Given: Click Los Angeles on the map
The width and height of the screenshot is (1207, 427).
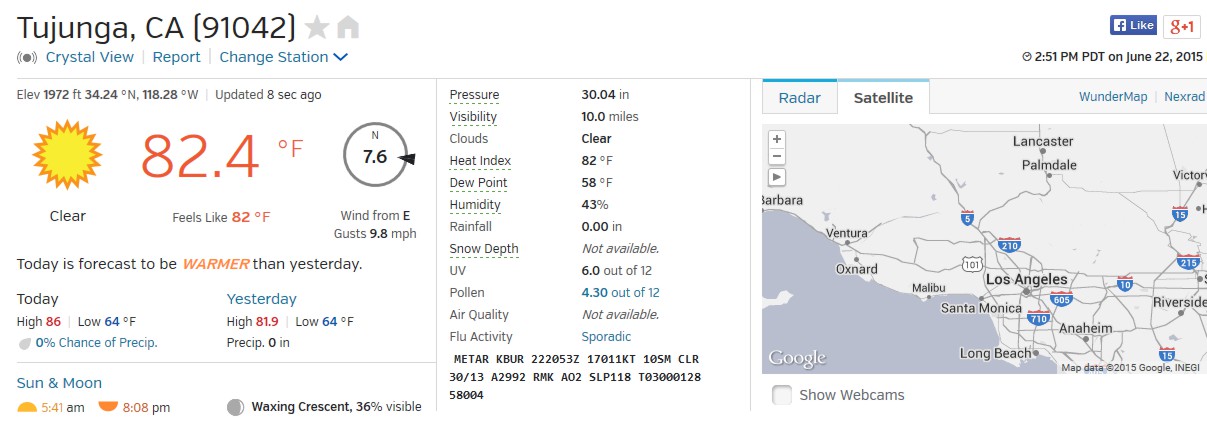Looking at the screenshot, I should 1026,280.
